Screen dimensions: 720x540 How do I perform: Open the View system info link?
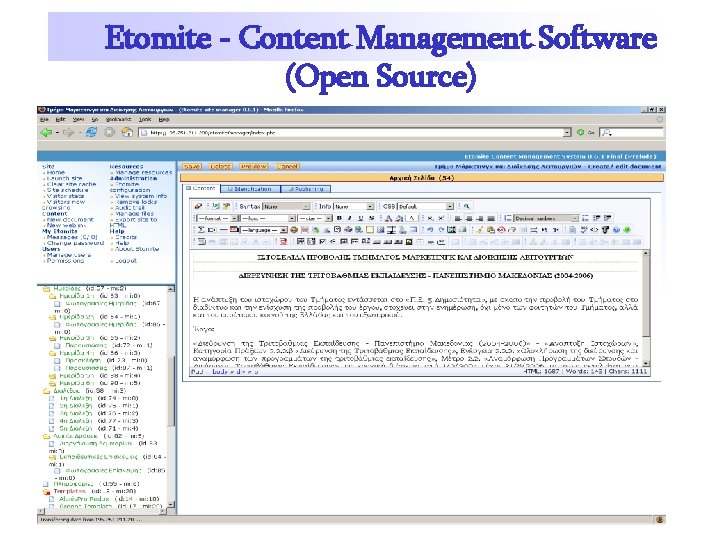pyautogui.click(x=141, y=196)
